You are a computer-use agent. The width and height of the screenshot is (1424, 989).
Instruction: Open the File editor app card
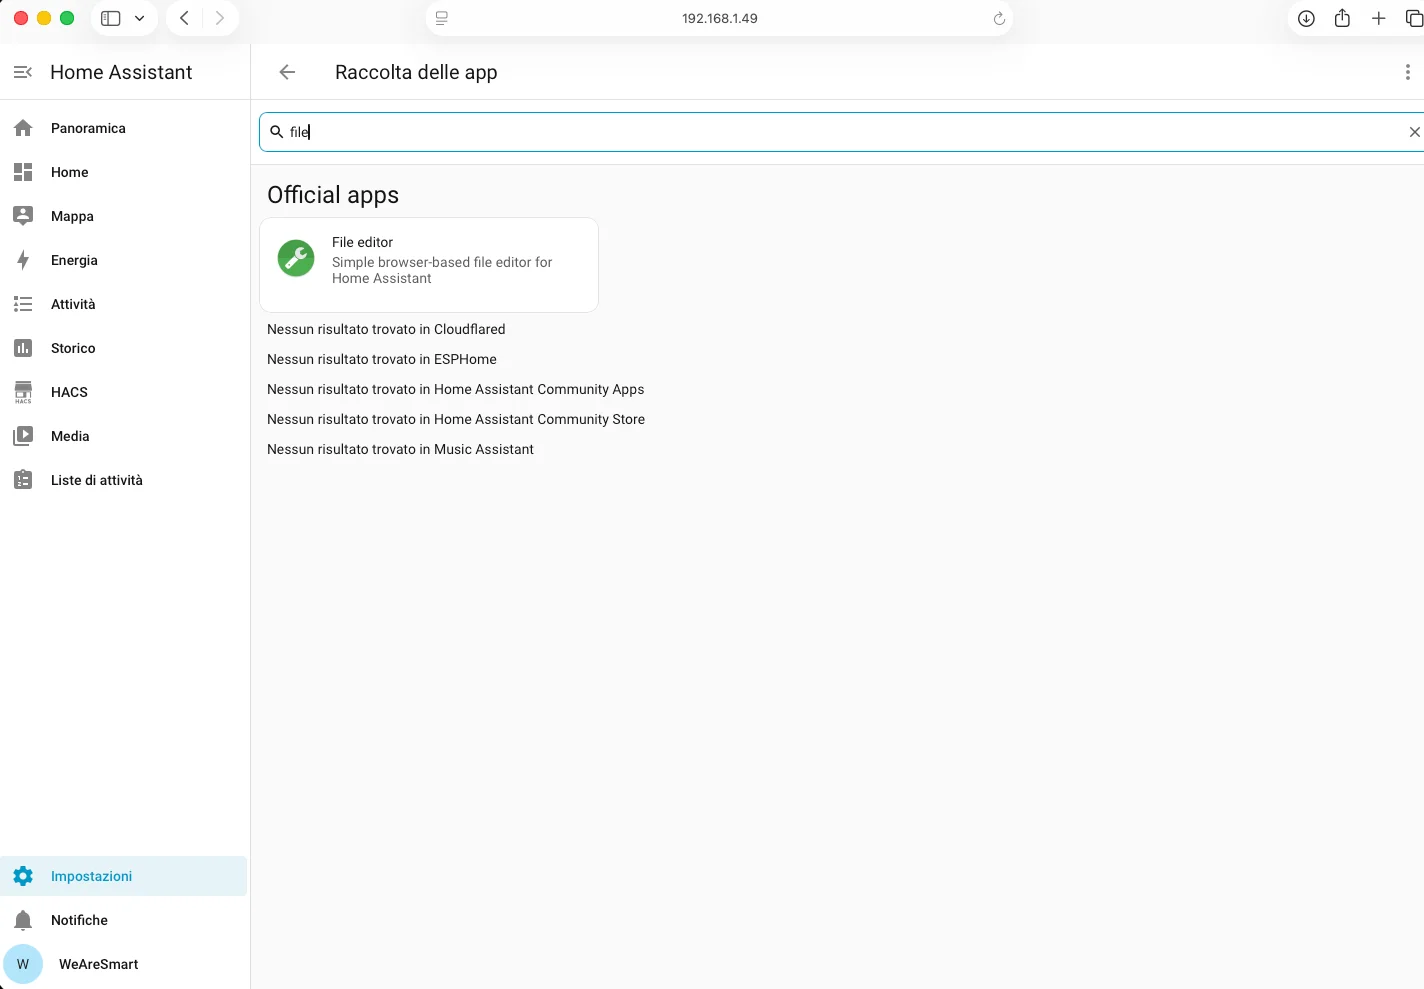click(429, 265)
